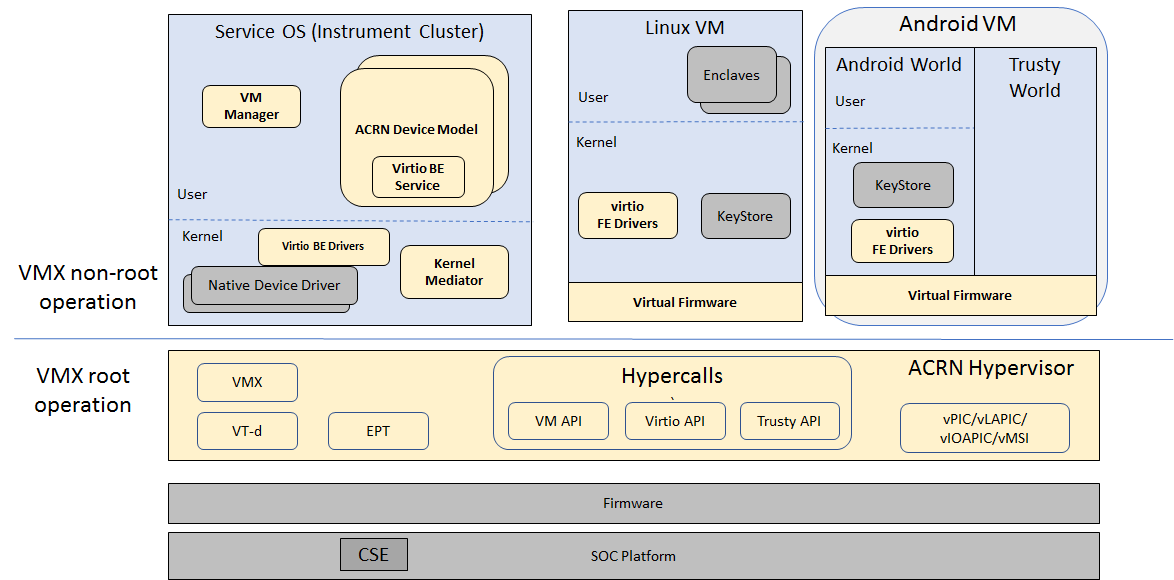
Task: Select the VT-d box
Action: (x=247, y=431)
